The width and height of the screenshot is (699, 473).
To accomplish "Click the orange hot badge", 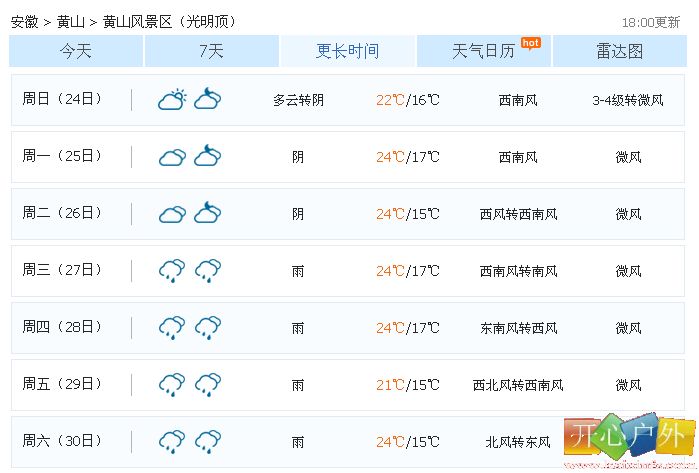I will [530, 43].
